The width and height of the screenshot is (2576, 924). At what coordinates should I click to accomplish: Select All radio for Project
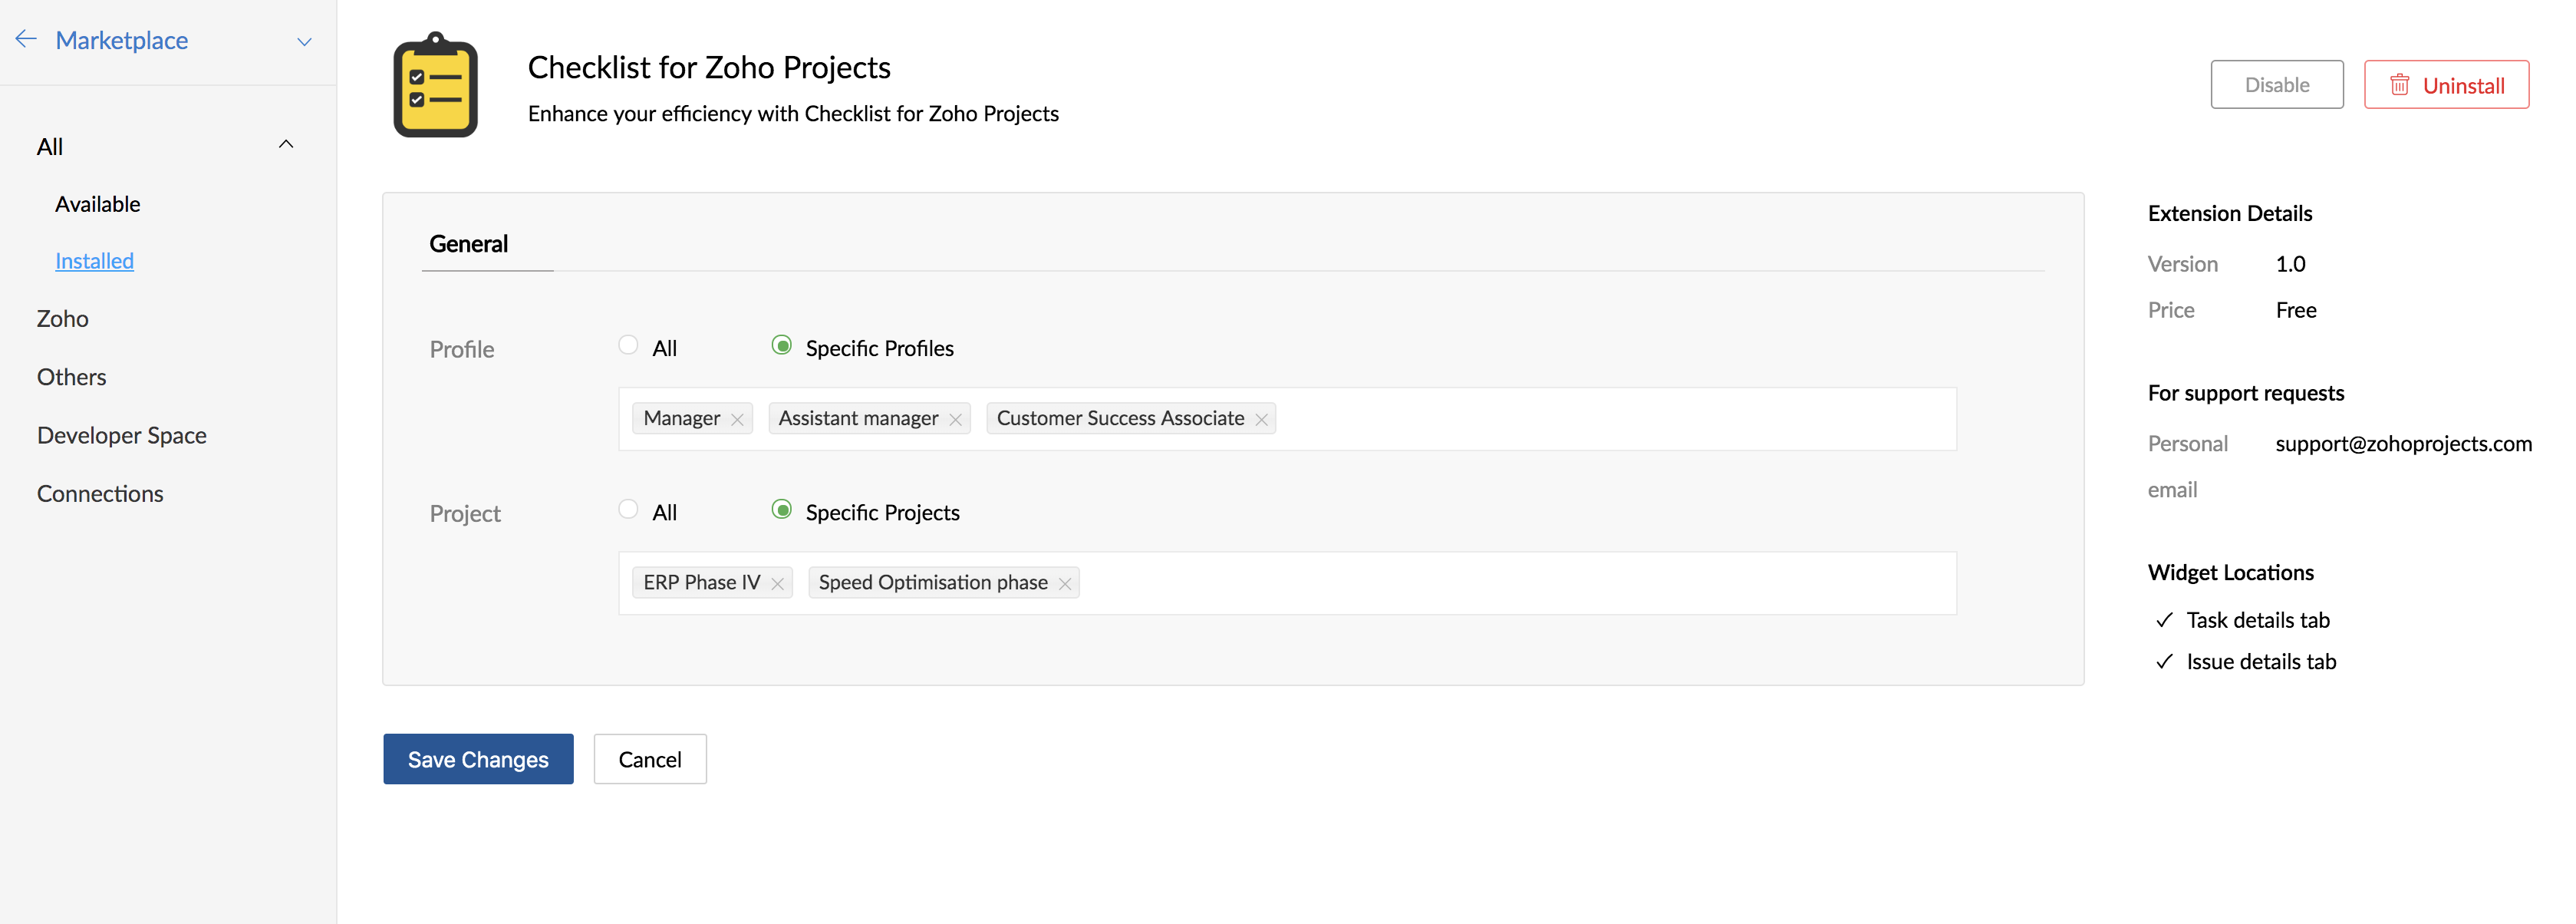tap(628, 509)
